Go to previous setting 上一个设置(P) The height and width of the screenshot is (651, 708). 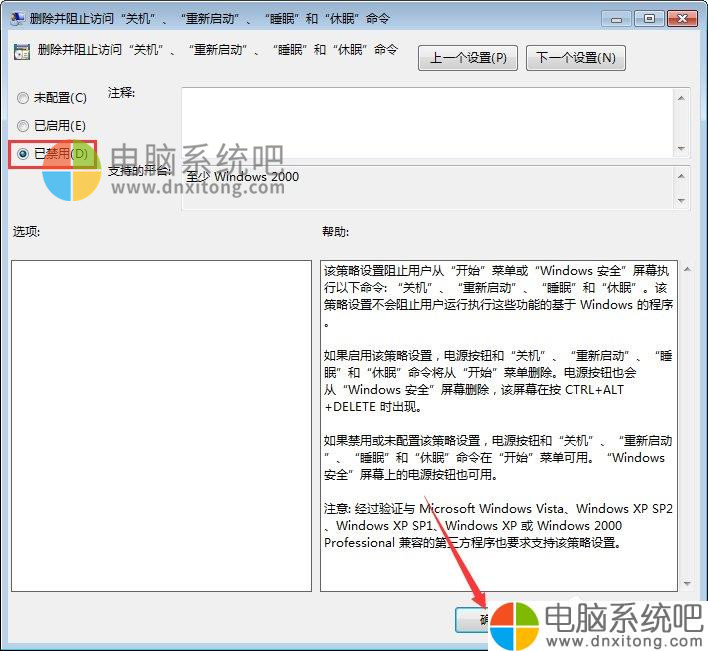[468, 58]
